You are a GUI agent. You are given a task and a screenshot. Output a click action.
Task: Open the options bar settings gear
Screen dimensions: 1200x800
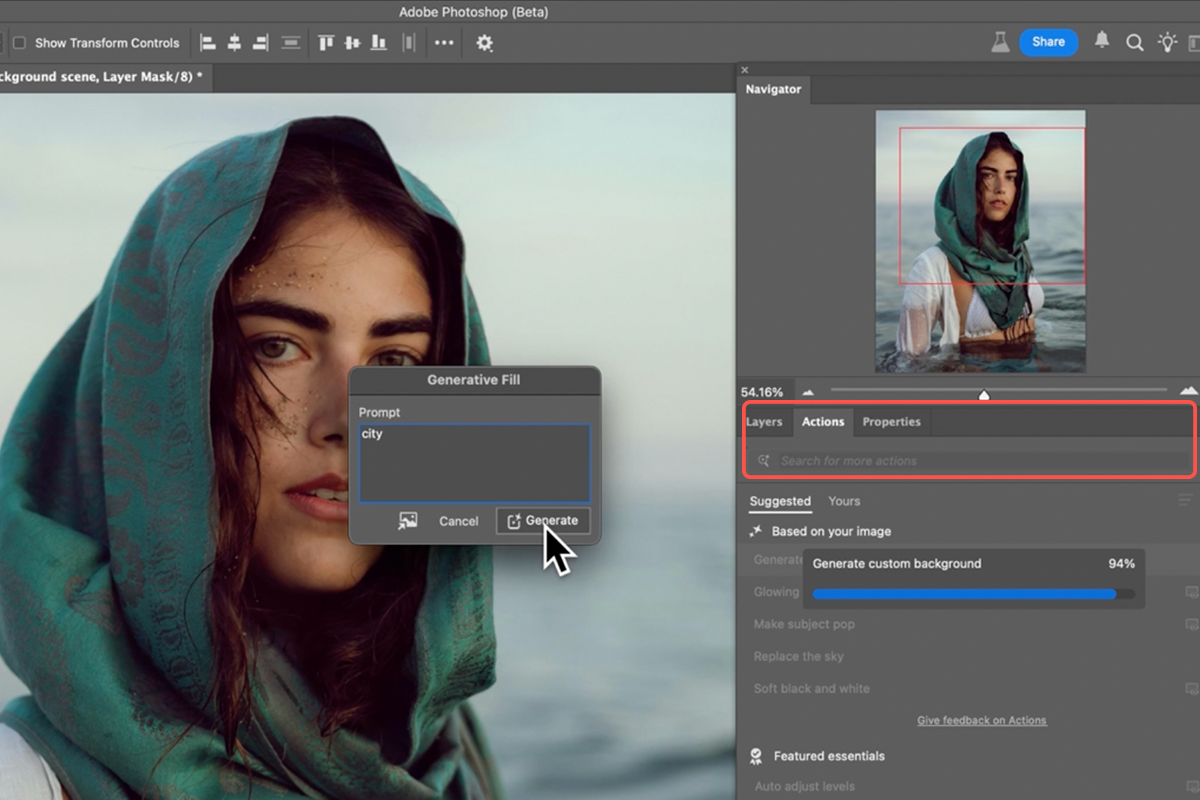coord(485,43)
